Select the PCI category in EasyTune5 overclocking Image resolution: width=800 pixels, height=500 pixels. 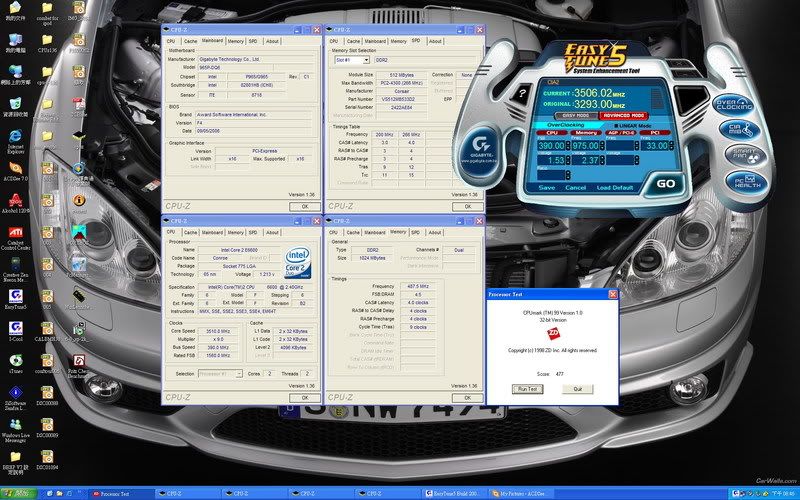coord(656,133)
